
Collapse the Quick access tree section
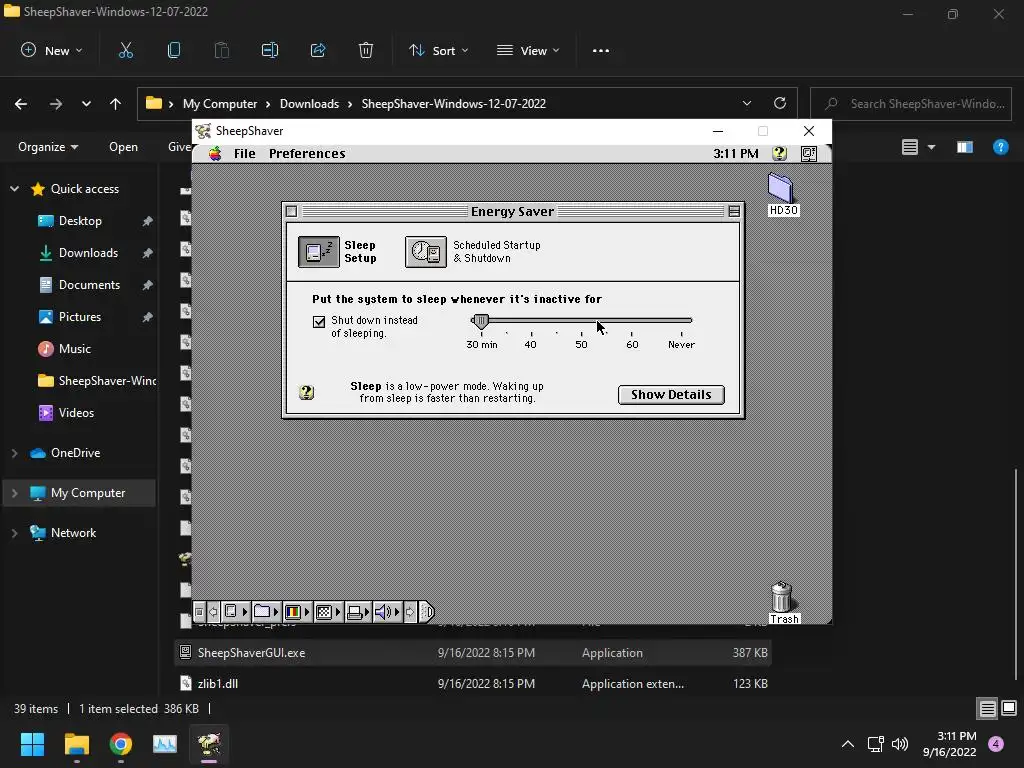14,189
